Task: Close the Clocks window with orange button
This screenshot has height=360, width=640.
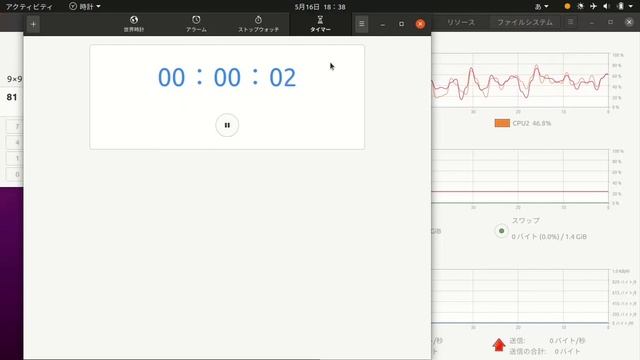Action: [420, 24]
